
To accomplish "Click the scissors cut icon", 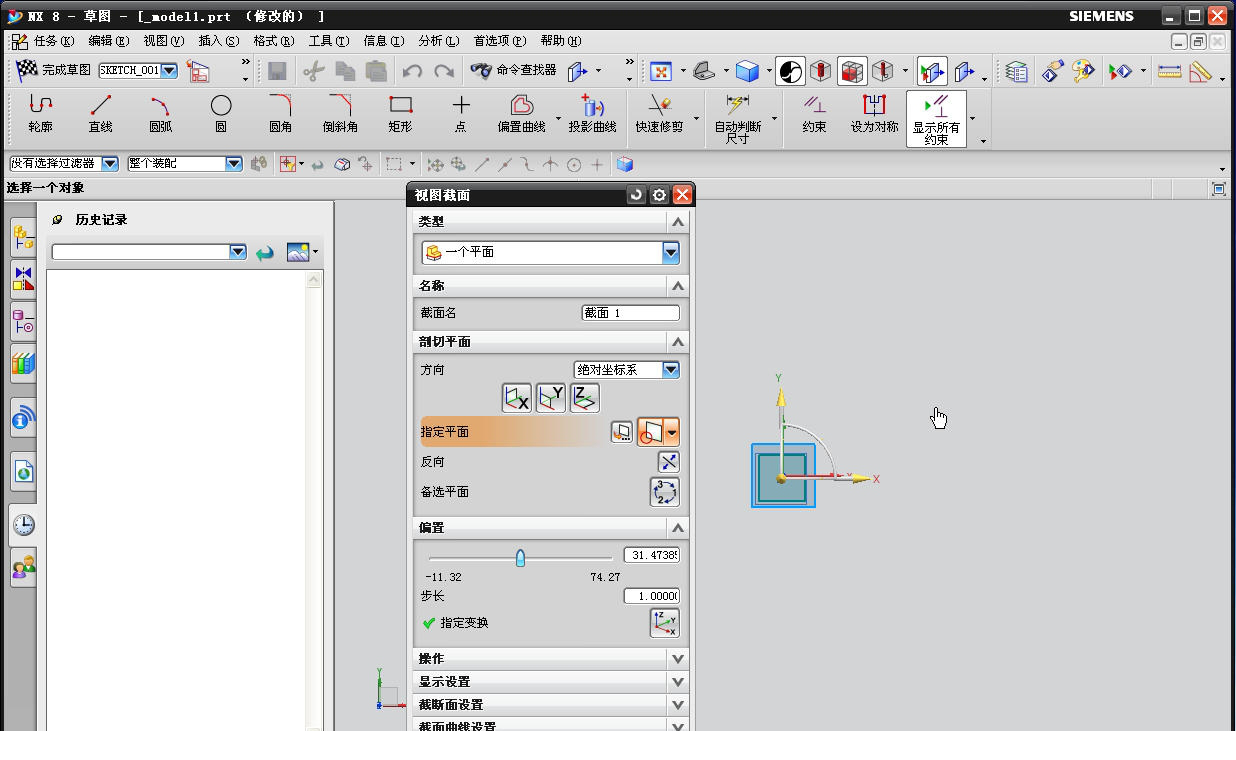I will tap(313, 71).
